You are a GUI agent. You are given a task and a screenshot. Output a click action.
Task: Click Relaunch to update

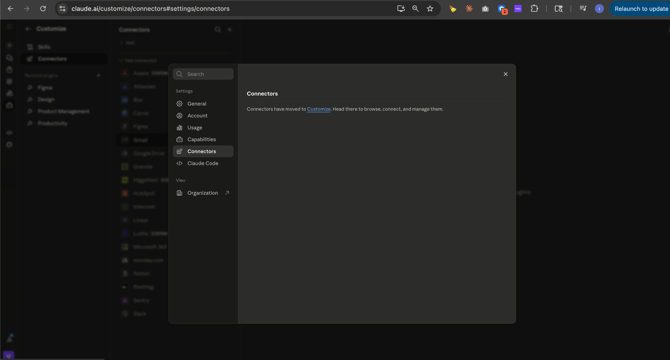640,9
